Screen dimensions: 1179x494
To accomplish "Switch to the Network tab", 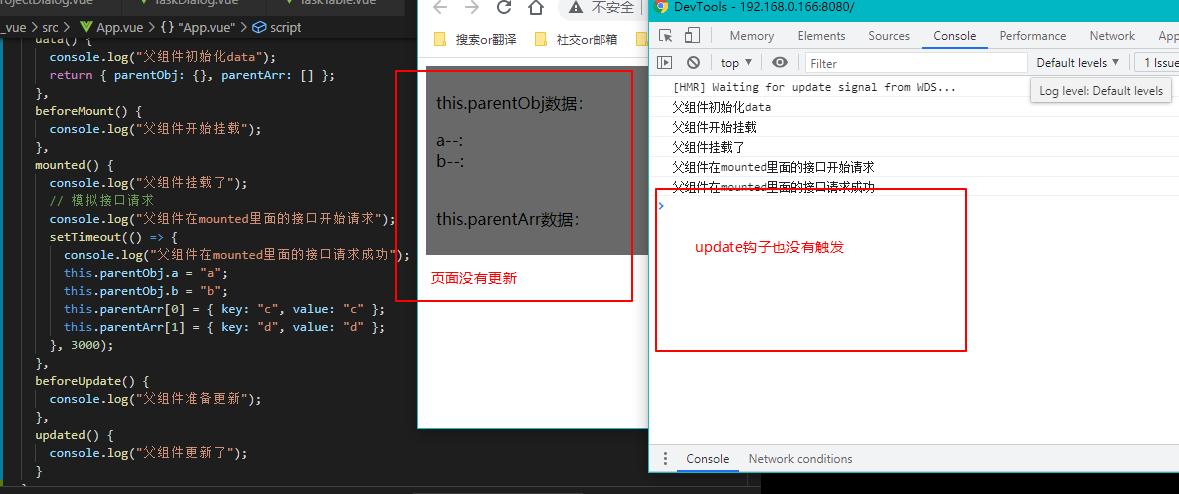I will [x=1112, y=36].
